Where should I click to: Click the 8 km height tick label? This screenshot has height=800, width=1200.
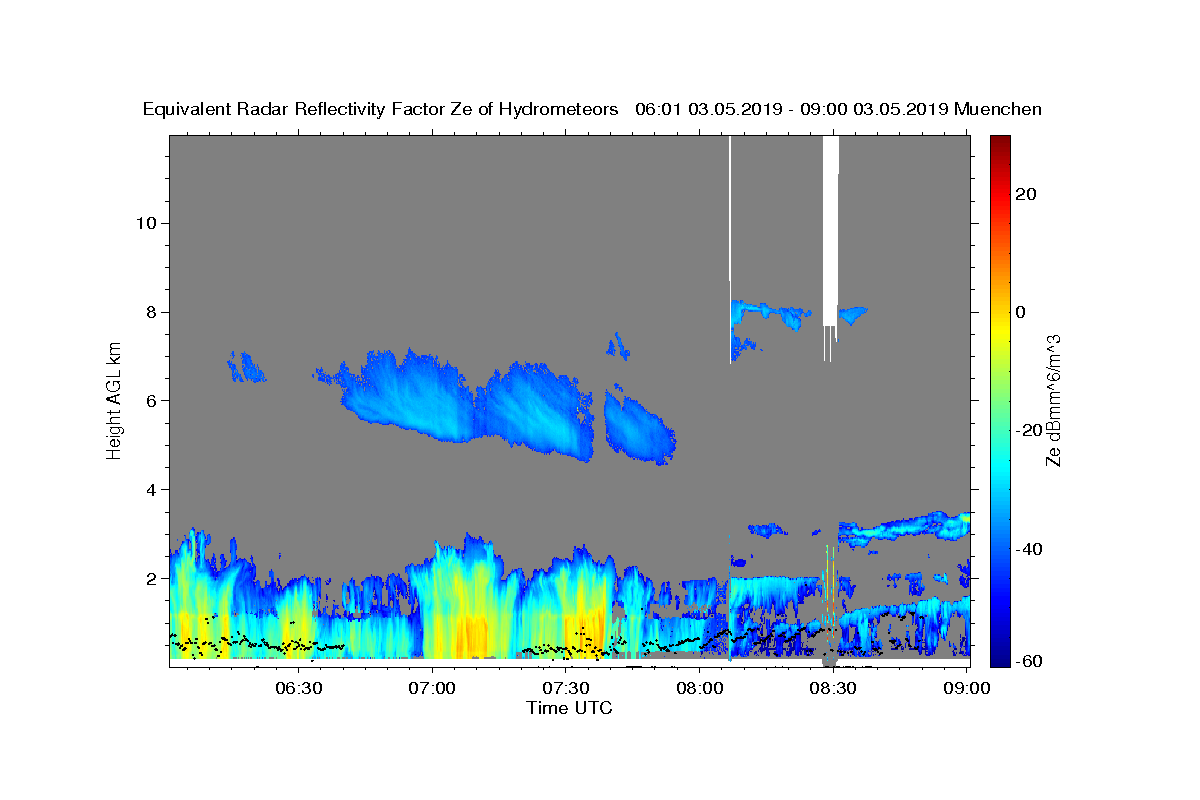150,312
